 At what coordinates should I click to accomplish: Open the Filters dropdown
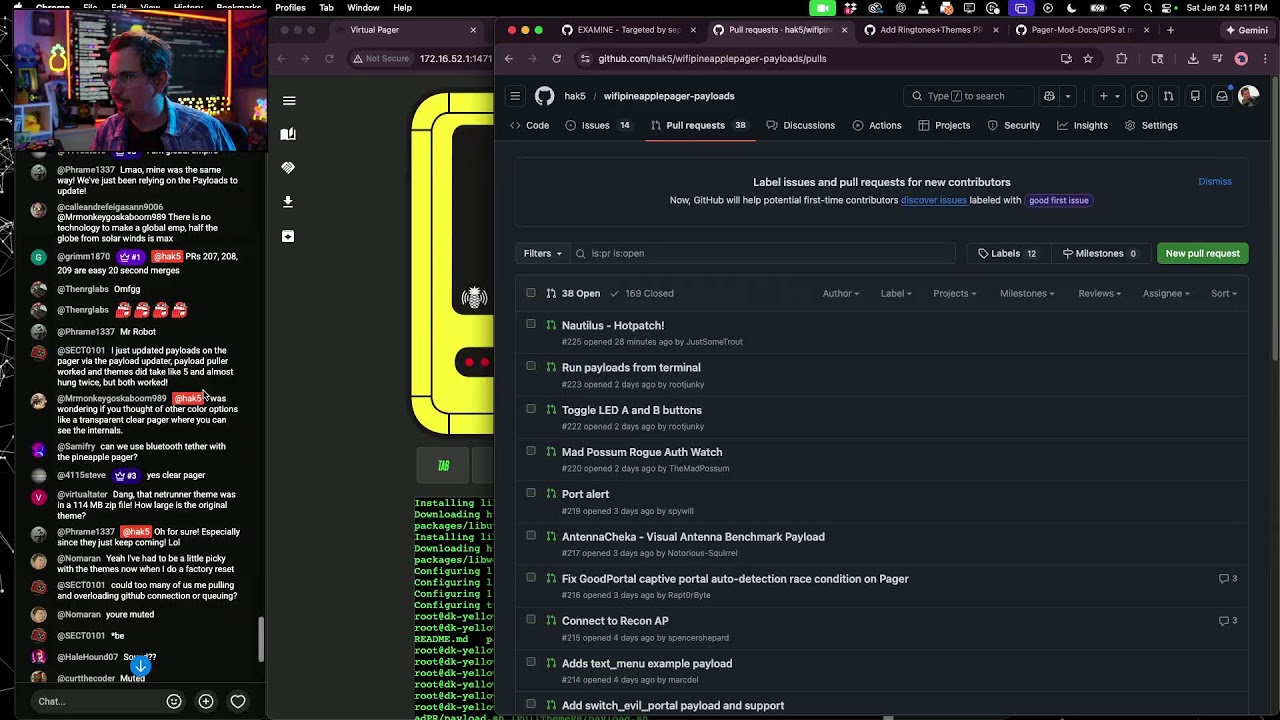click(543, 254)
